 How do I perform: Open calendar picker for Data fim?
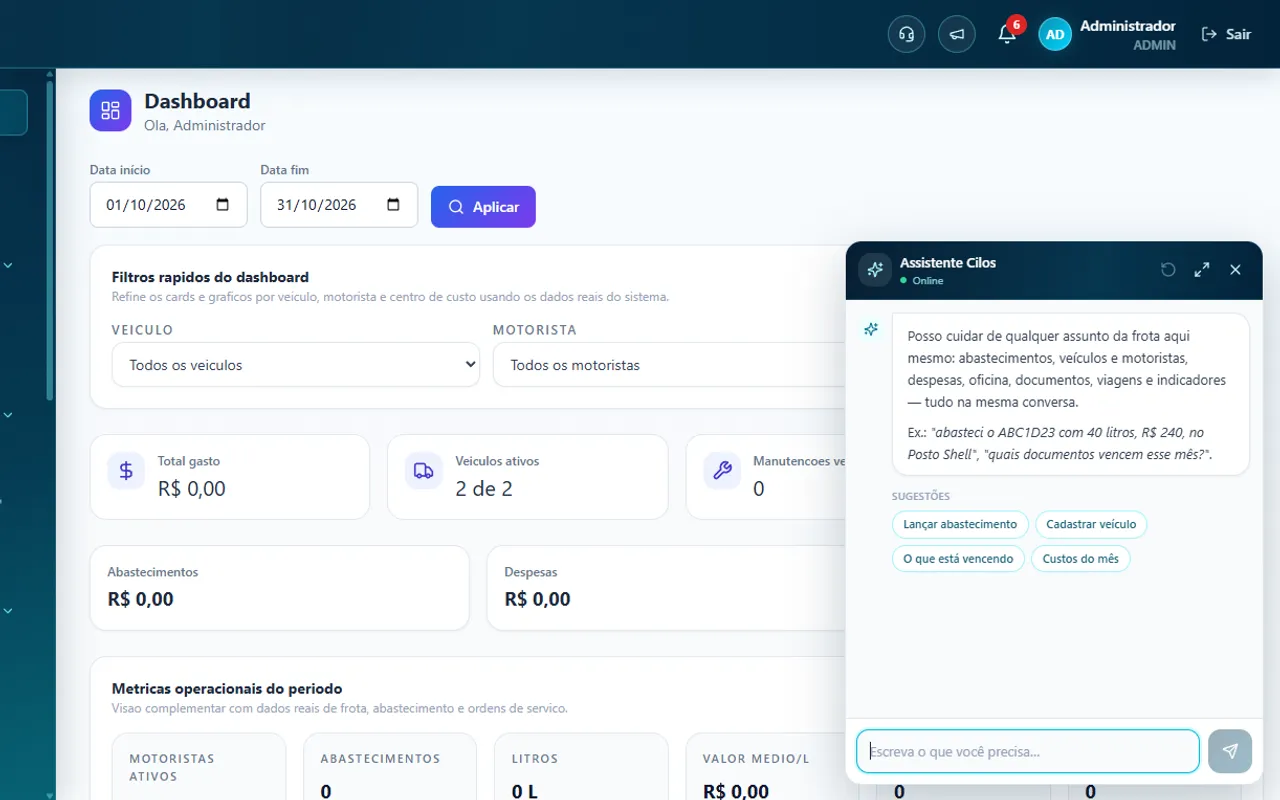(x=393, y=205)
